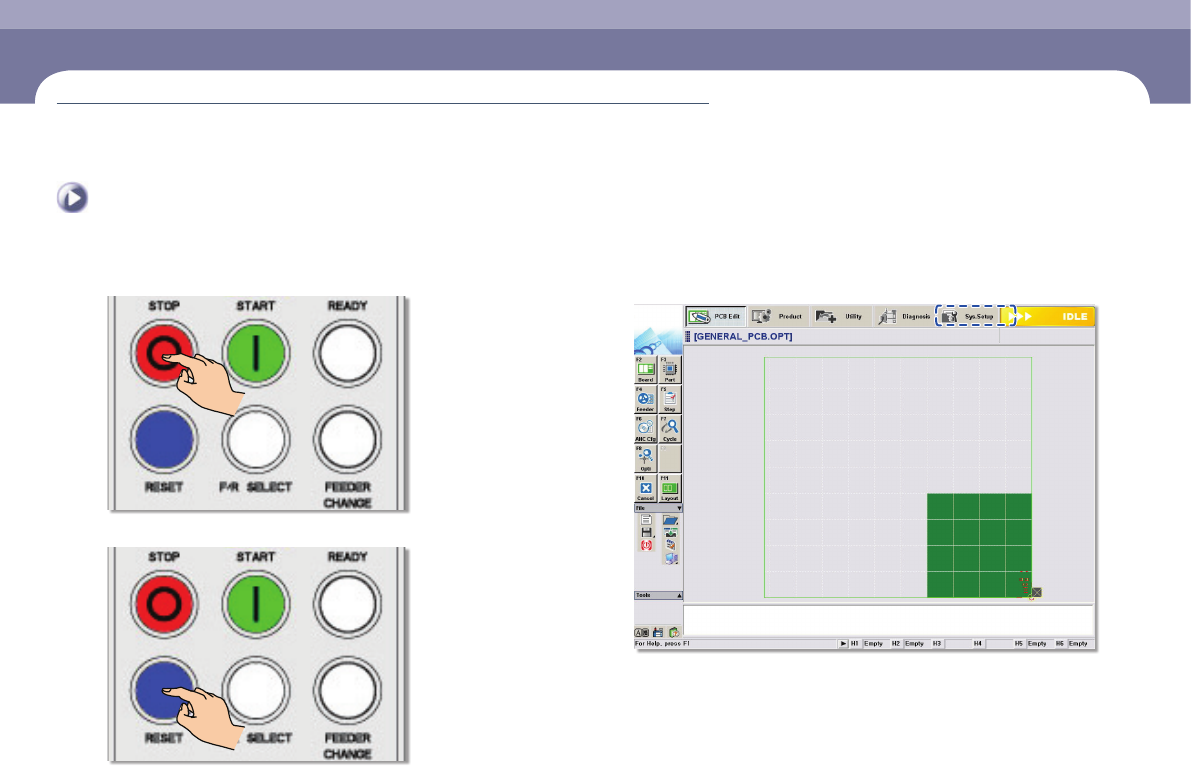This screenshot has width=1191, height=767.
Task: Click green START in panel with finger on RESET
Action: 256,604
